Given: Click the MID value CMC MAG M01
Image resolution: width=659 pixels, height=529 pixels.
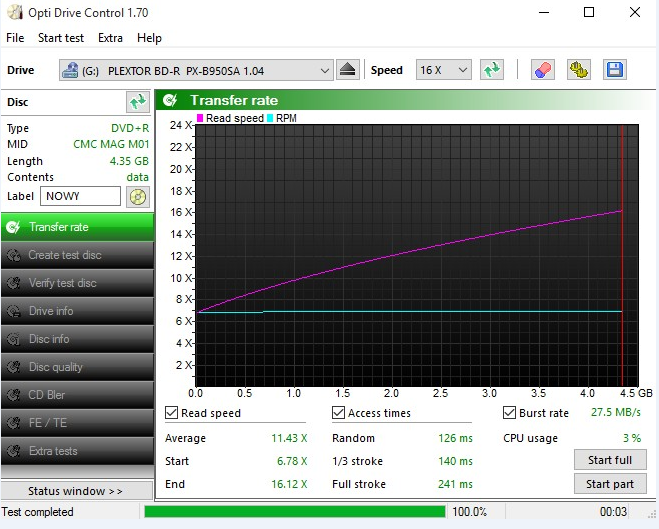Looking at the screenshot, I should point(111,144).
